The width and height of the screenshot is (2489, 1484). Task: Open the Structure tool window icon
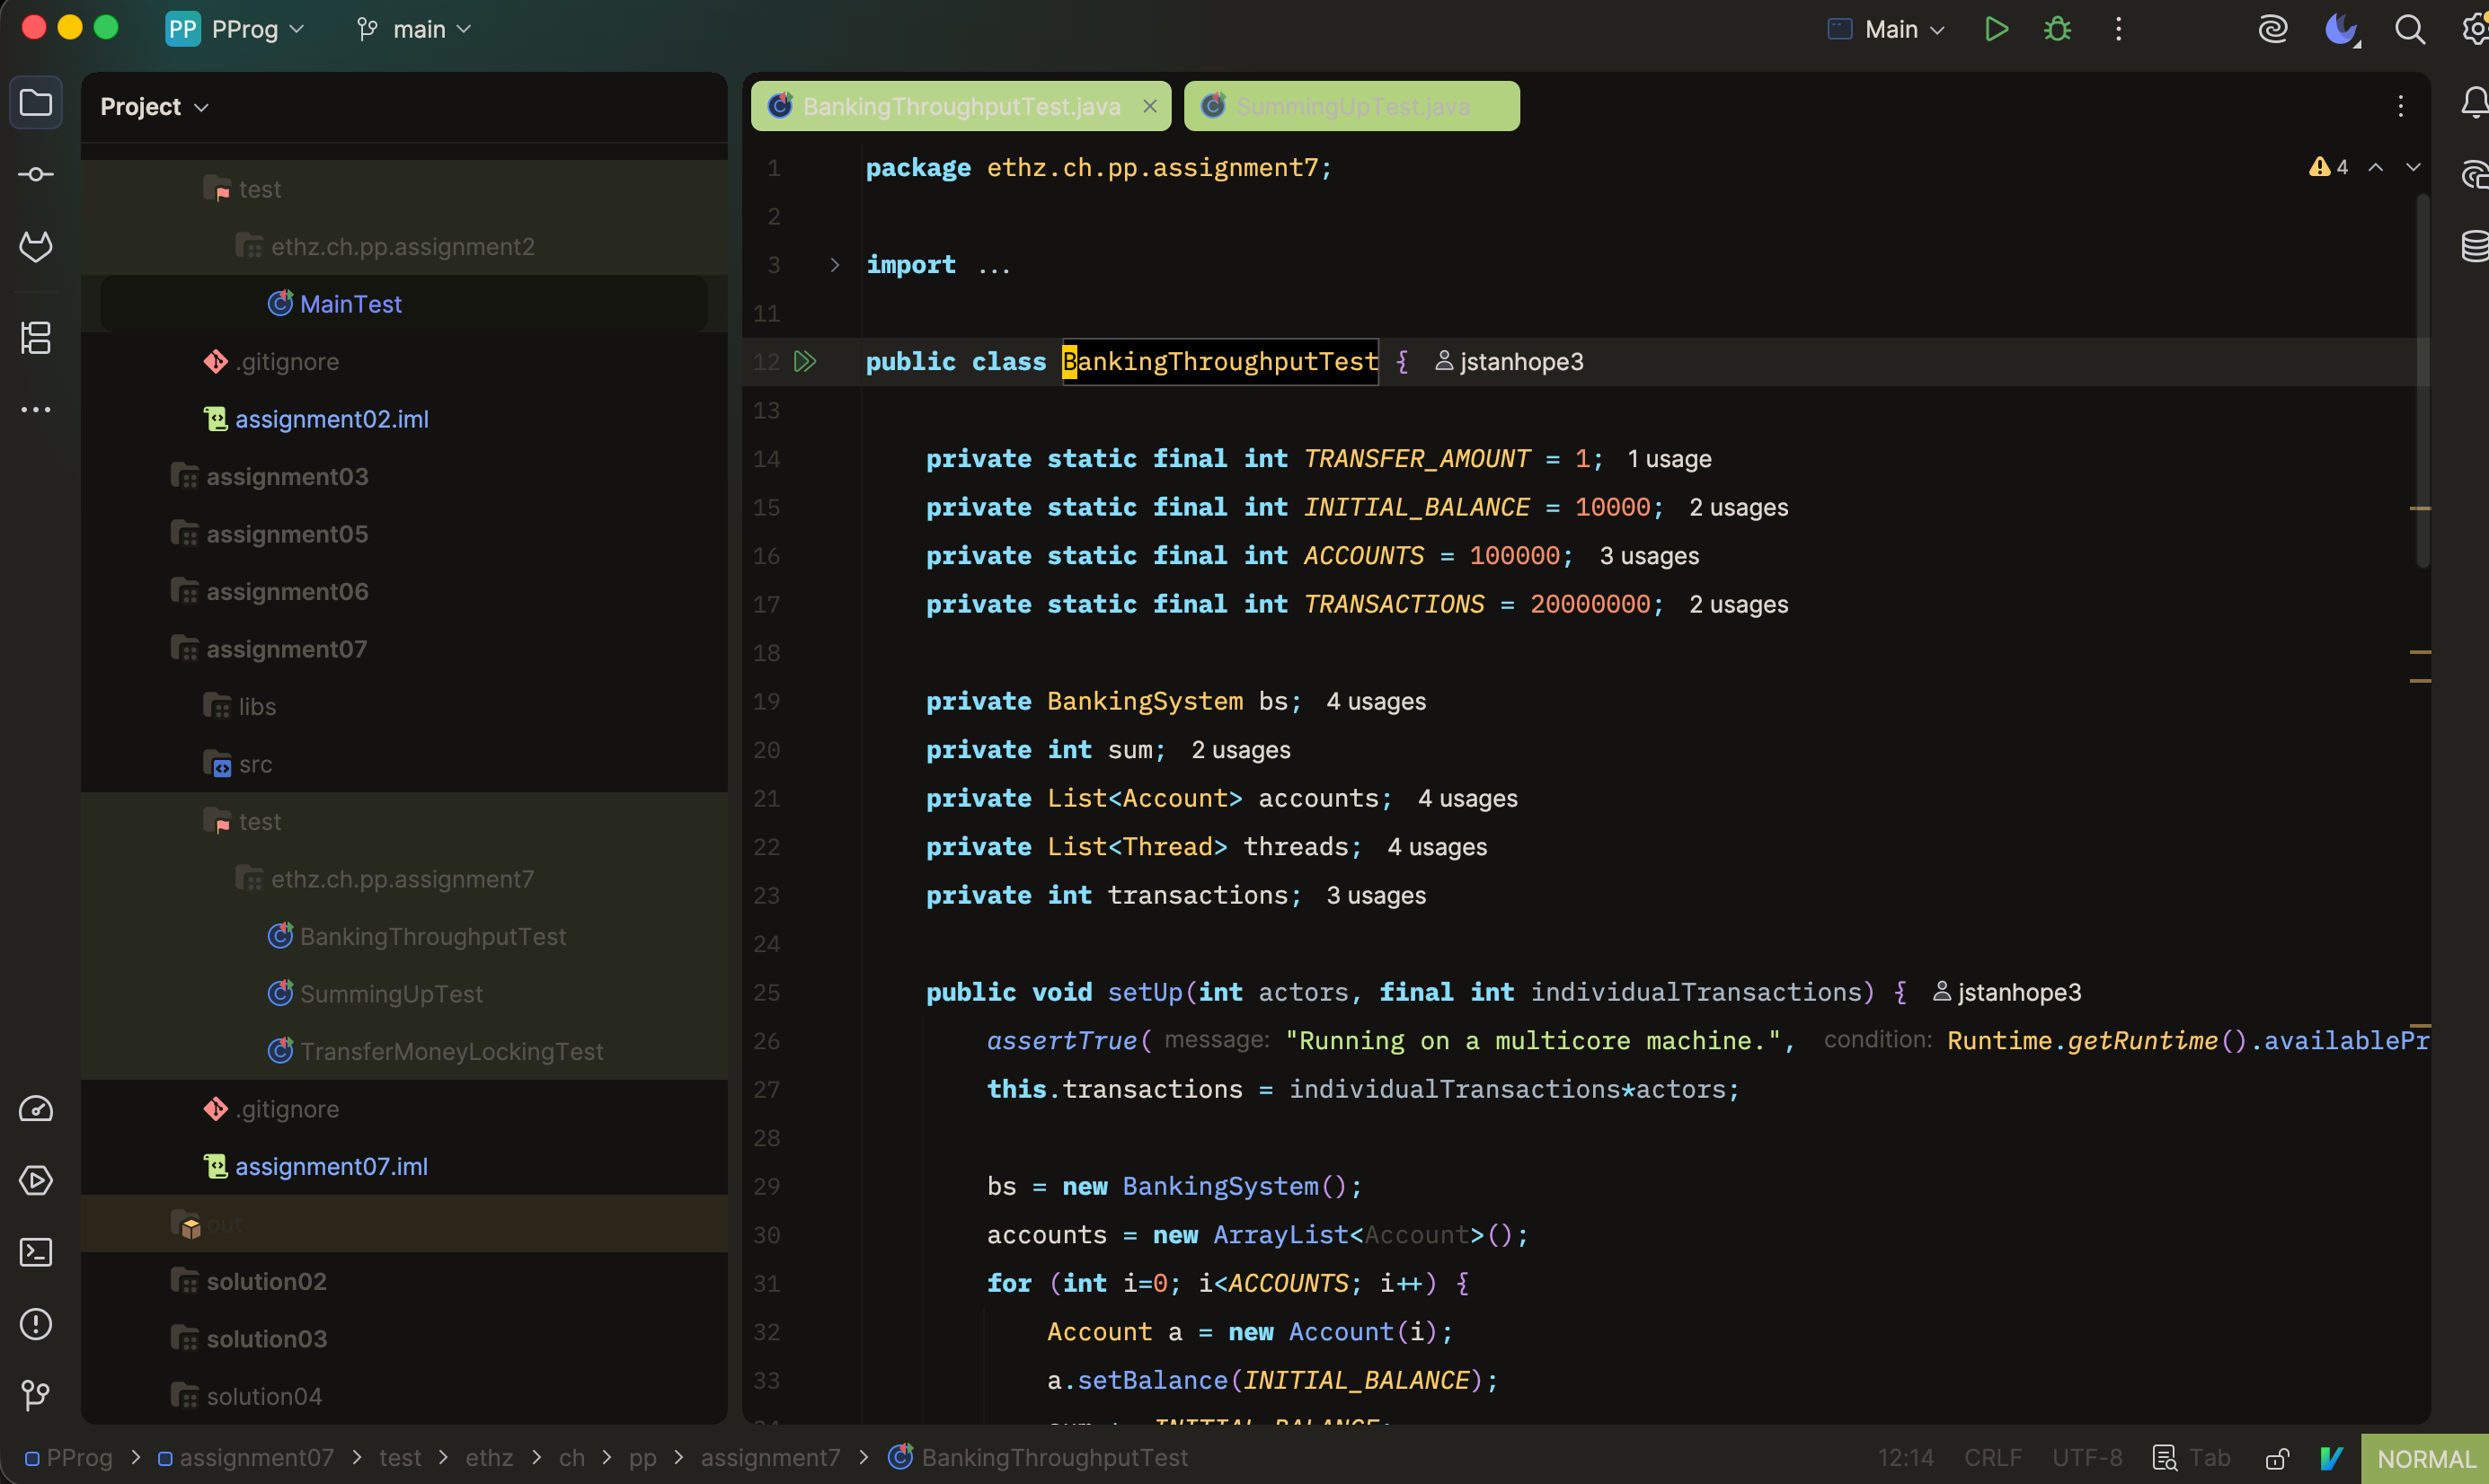point(36,338)
